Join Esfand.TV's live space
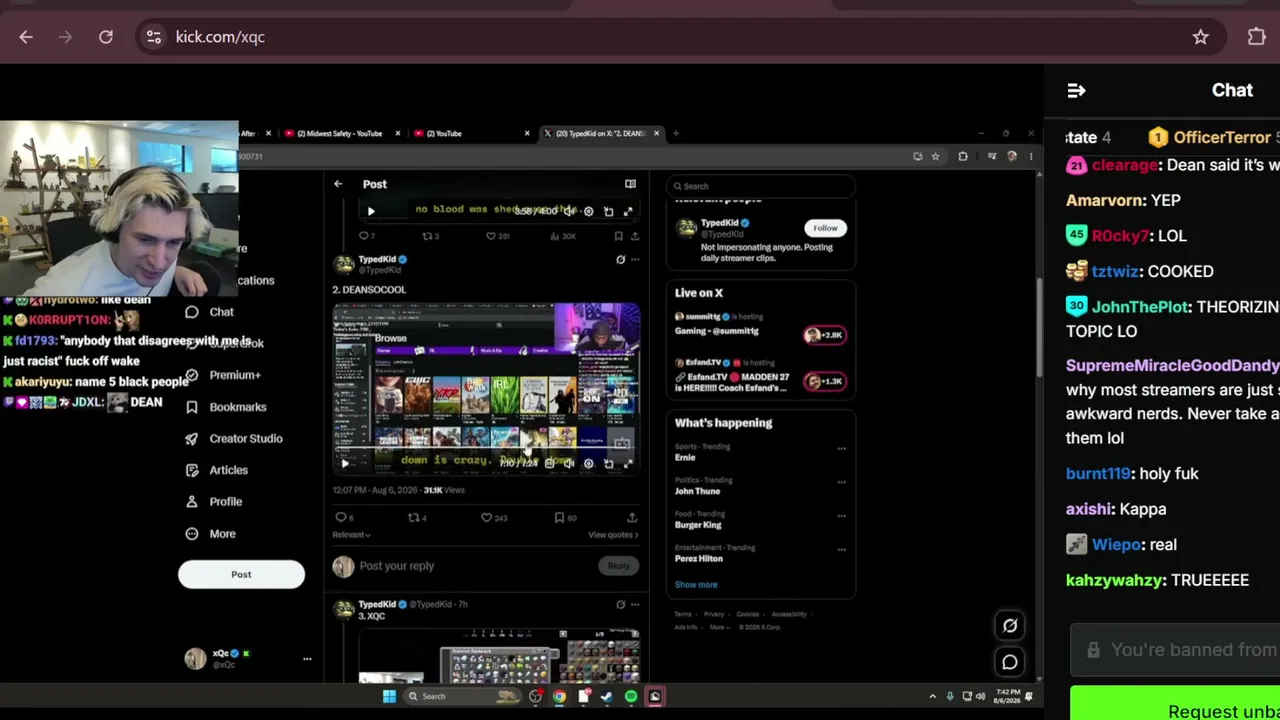1280x720 pixels. click(824, 381)
